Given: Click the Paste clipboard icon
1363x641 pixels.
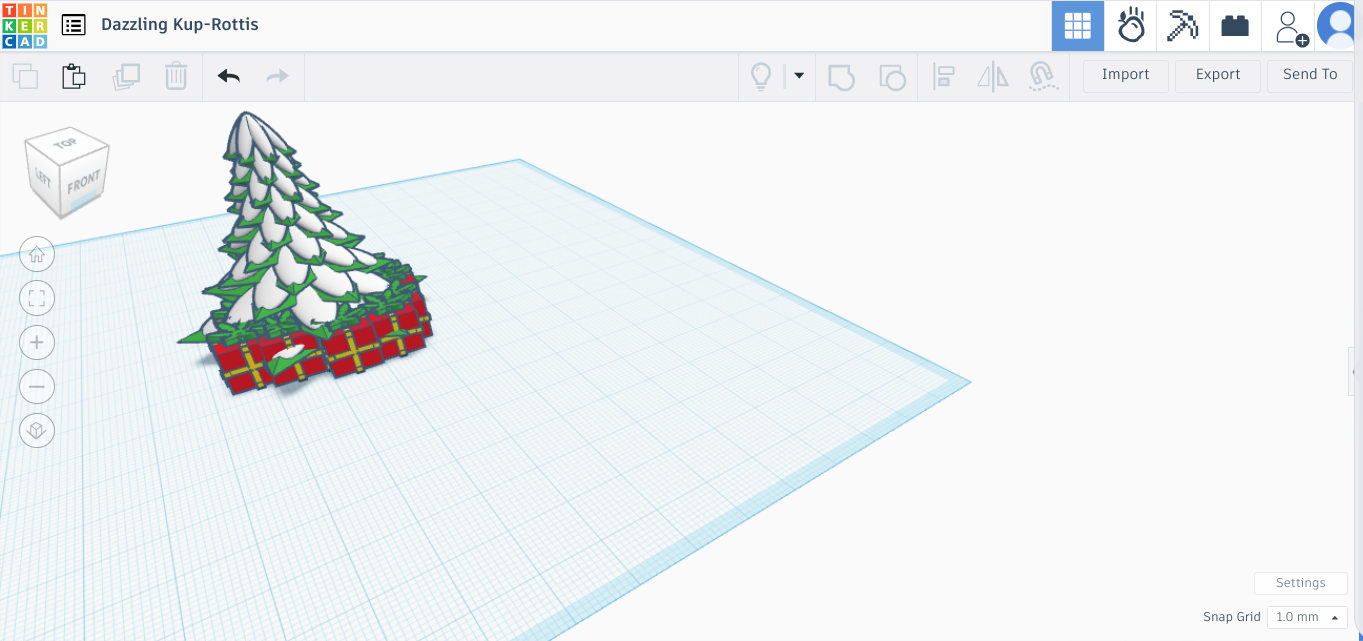Looking at the screenshot, I should pos(74,76).
